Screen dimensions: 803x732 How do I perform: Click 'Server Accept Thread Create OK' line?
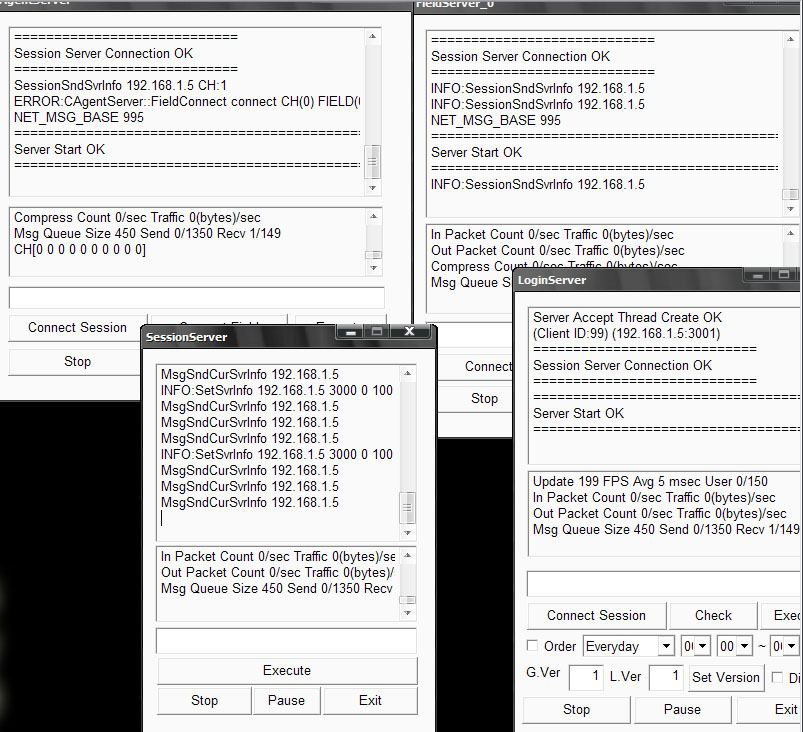tap(627, 317)
